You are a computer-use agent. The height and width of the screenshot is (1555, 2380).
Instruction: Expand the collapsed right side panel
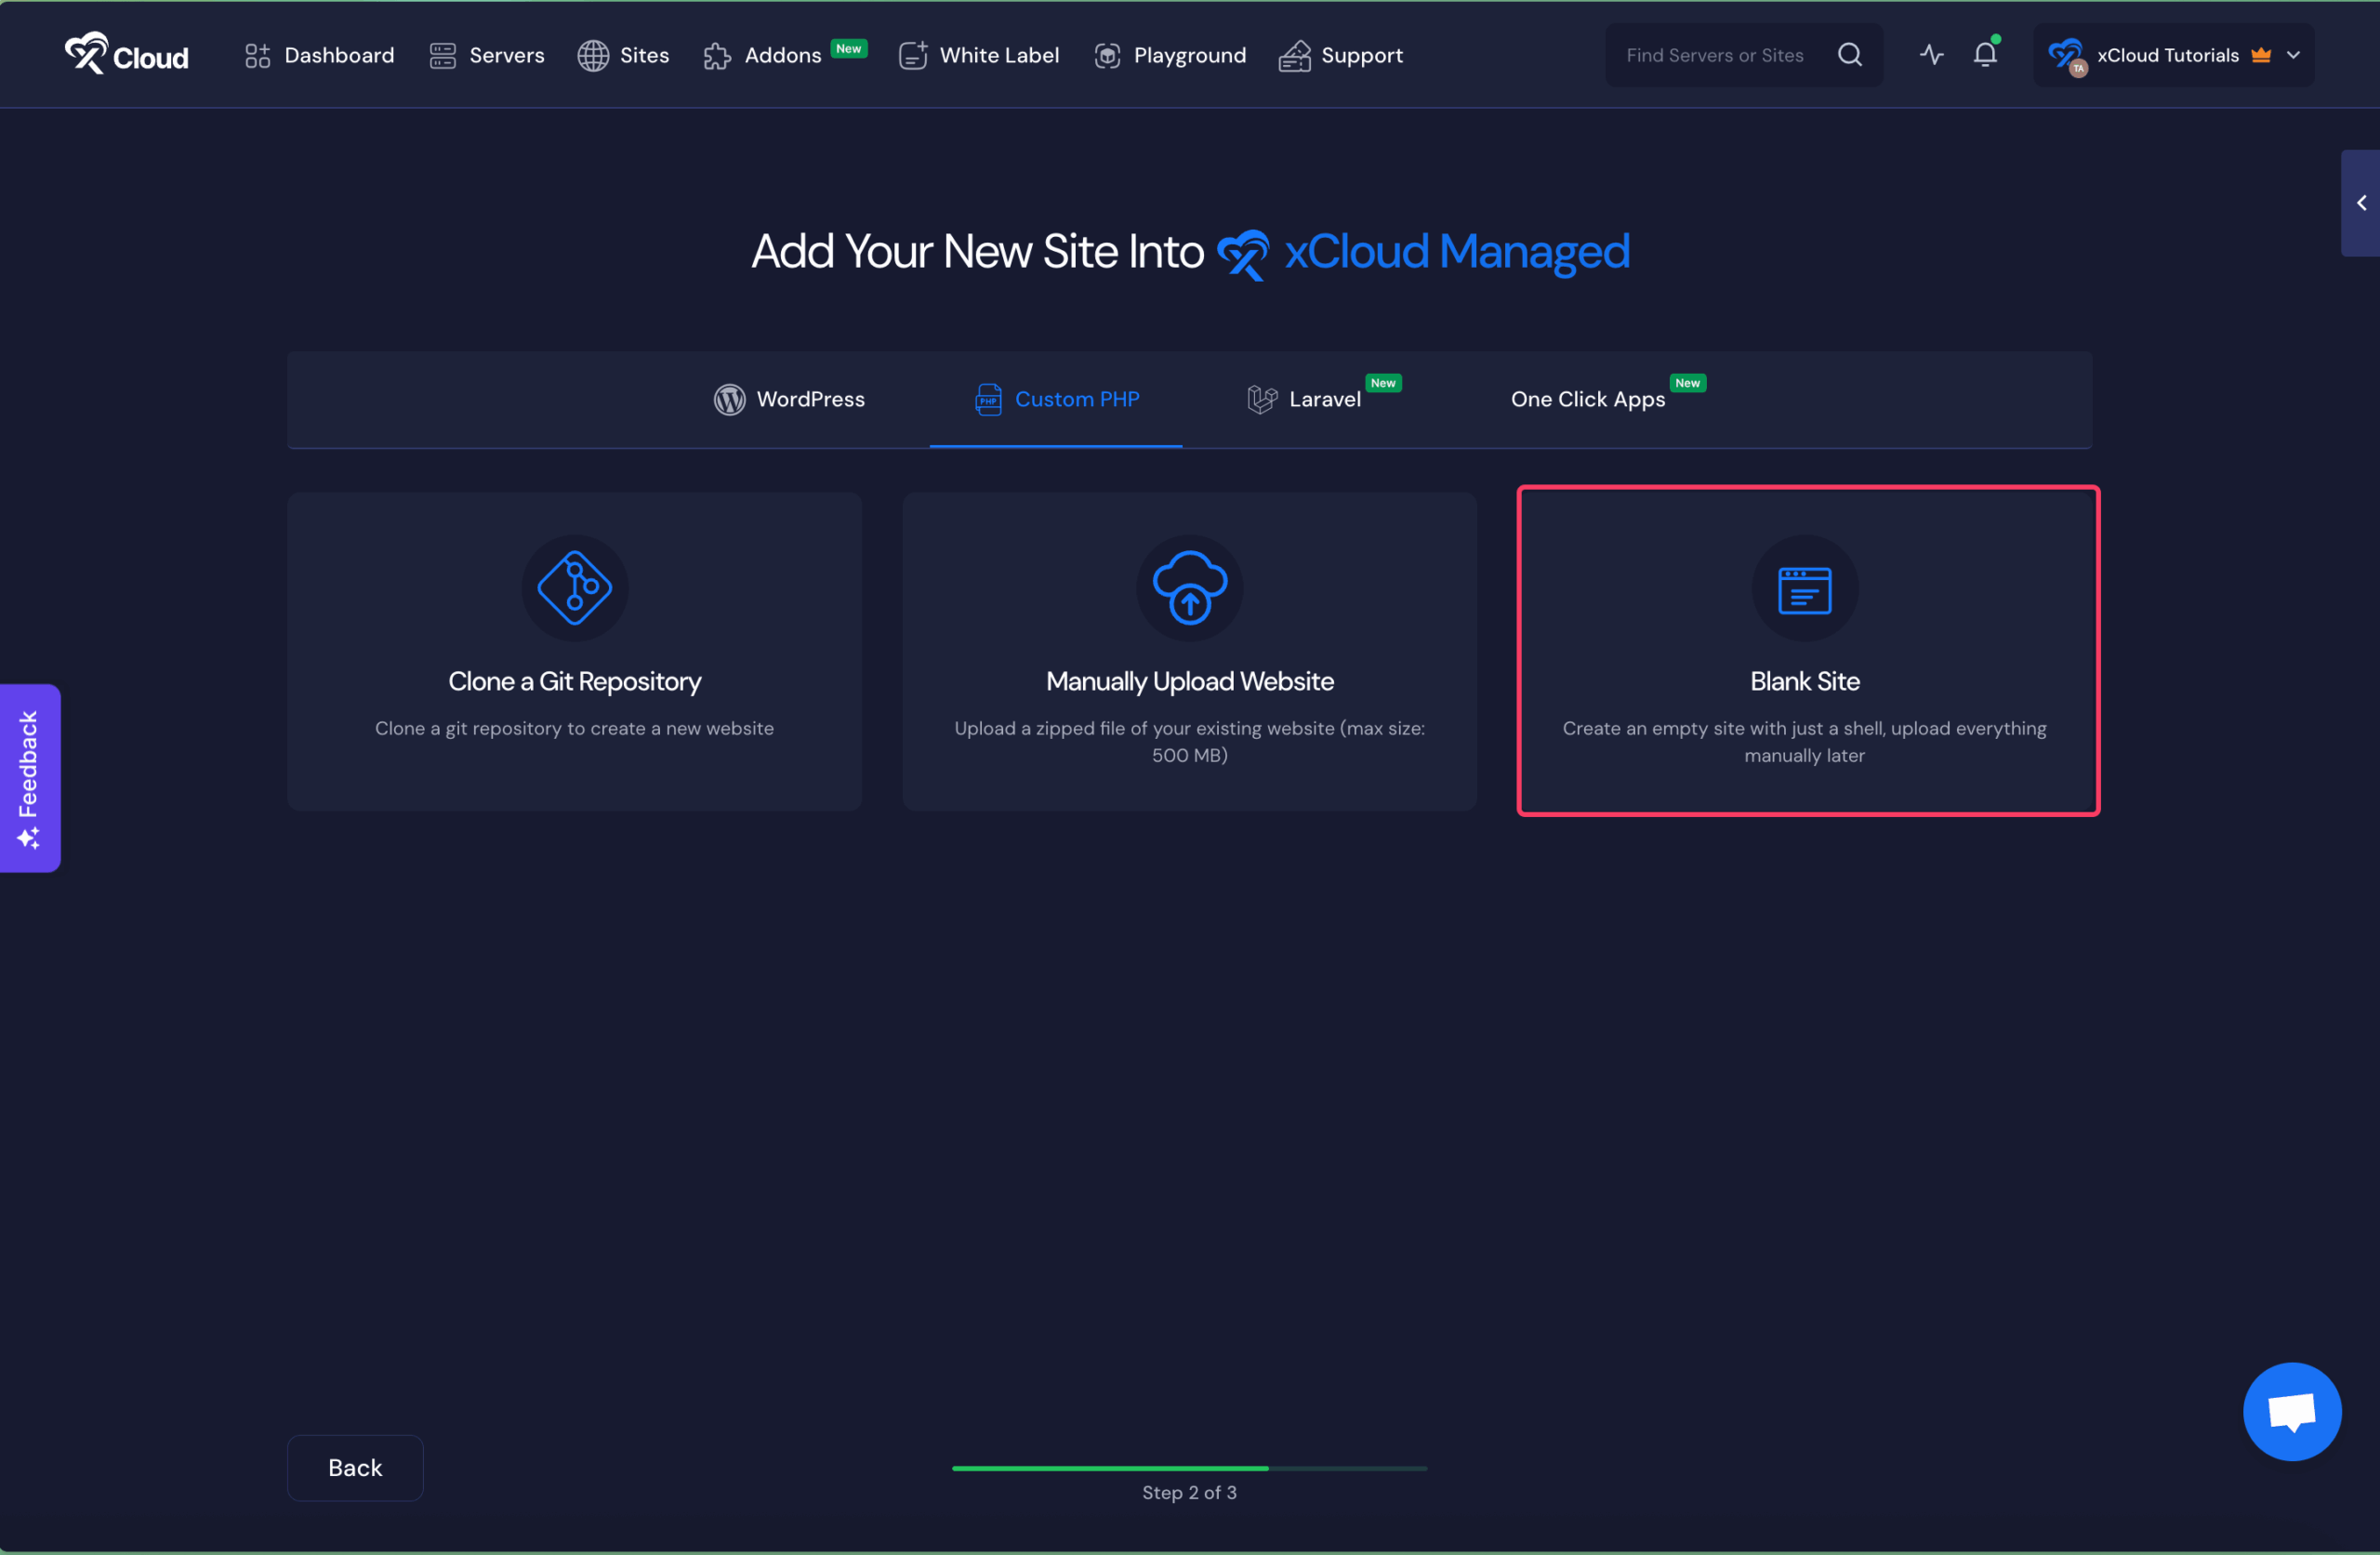coord(2360,203)
